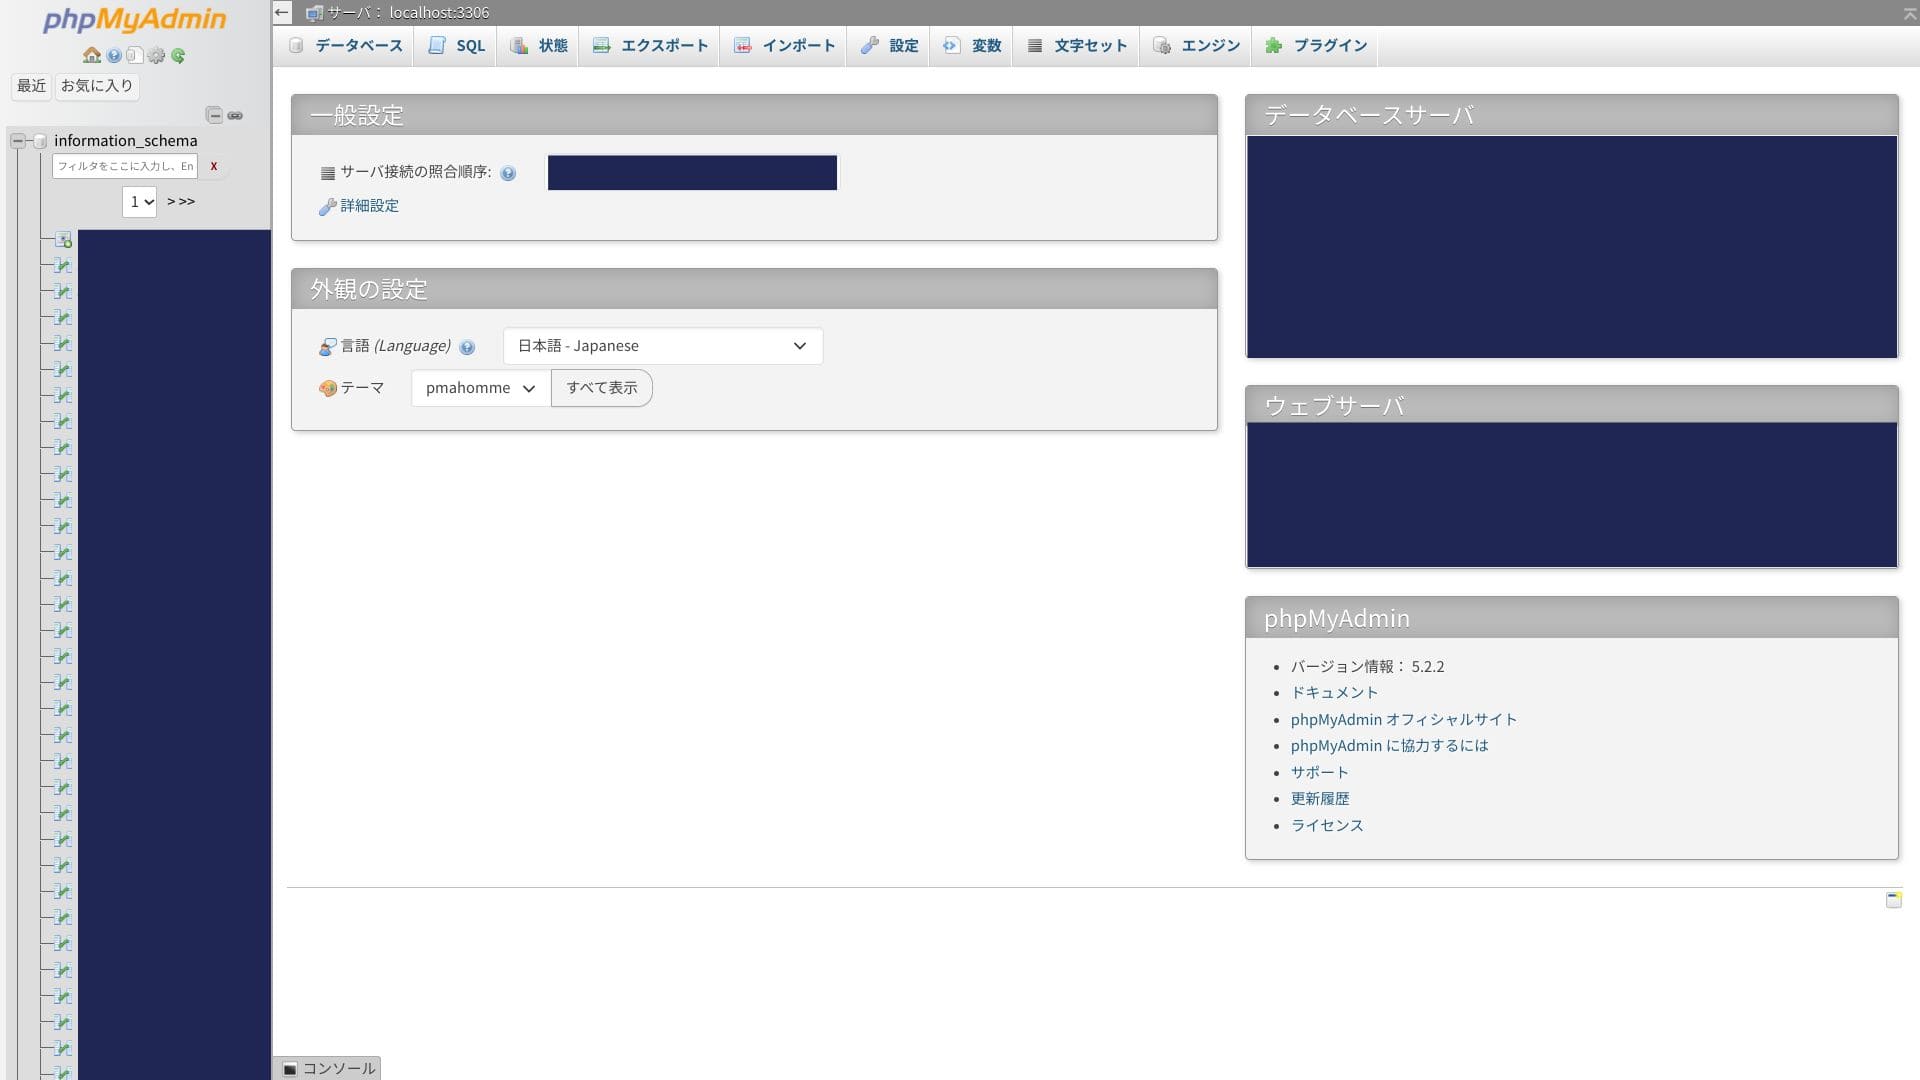
Task: Switch to the SQL tab
Action: coord(457,46)
